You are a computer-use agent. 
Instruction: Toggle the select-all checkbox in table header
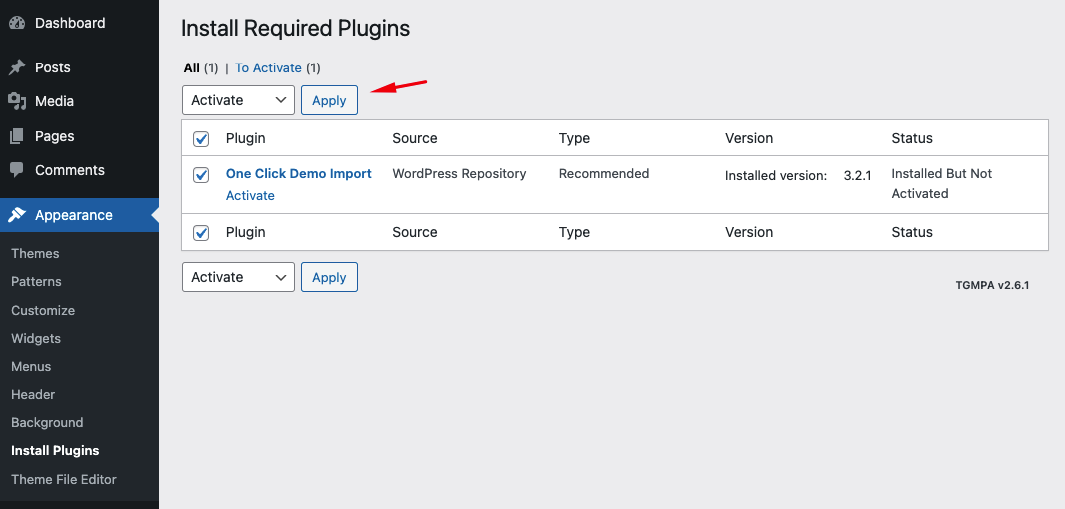coord(201,139)
